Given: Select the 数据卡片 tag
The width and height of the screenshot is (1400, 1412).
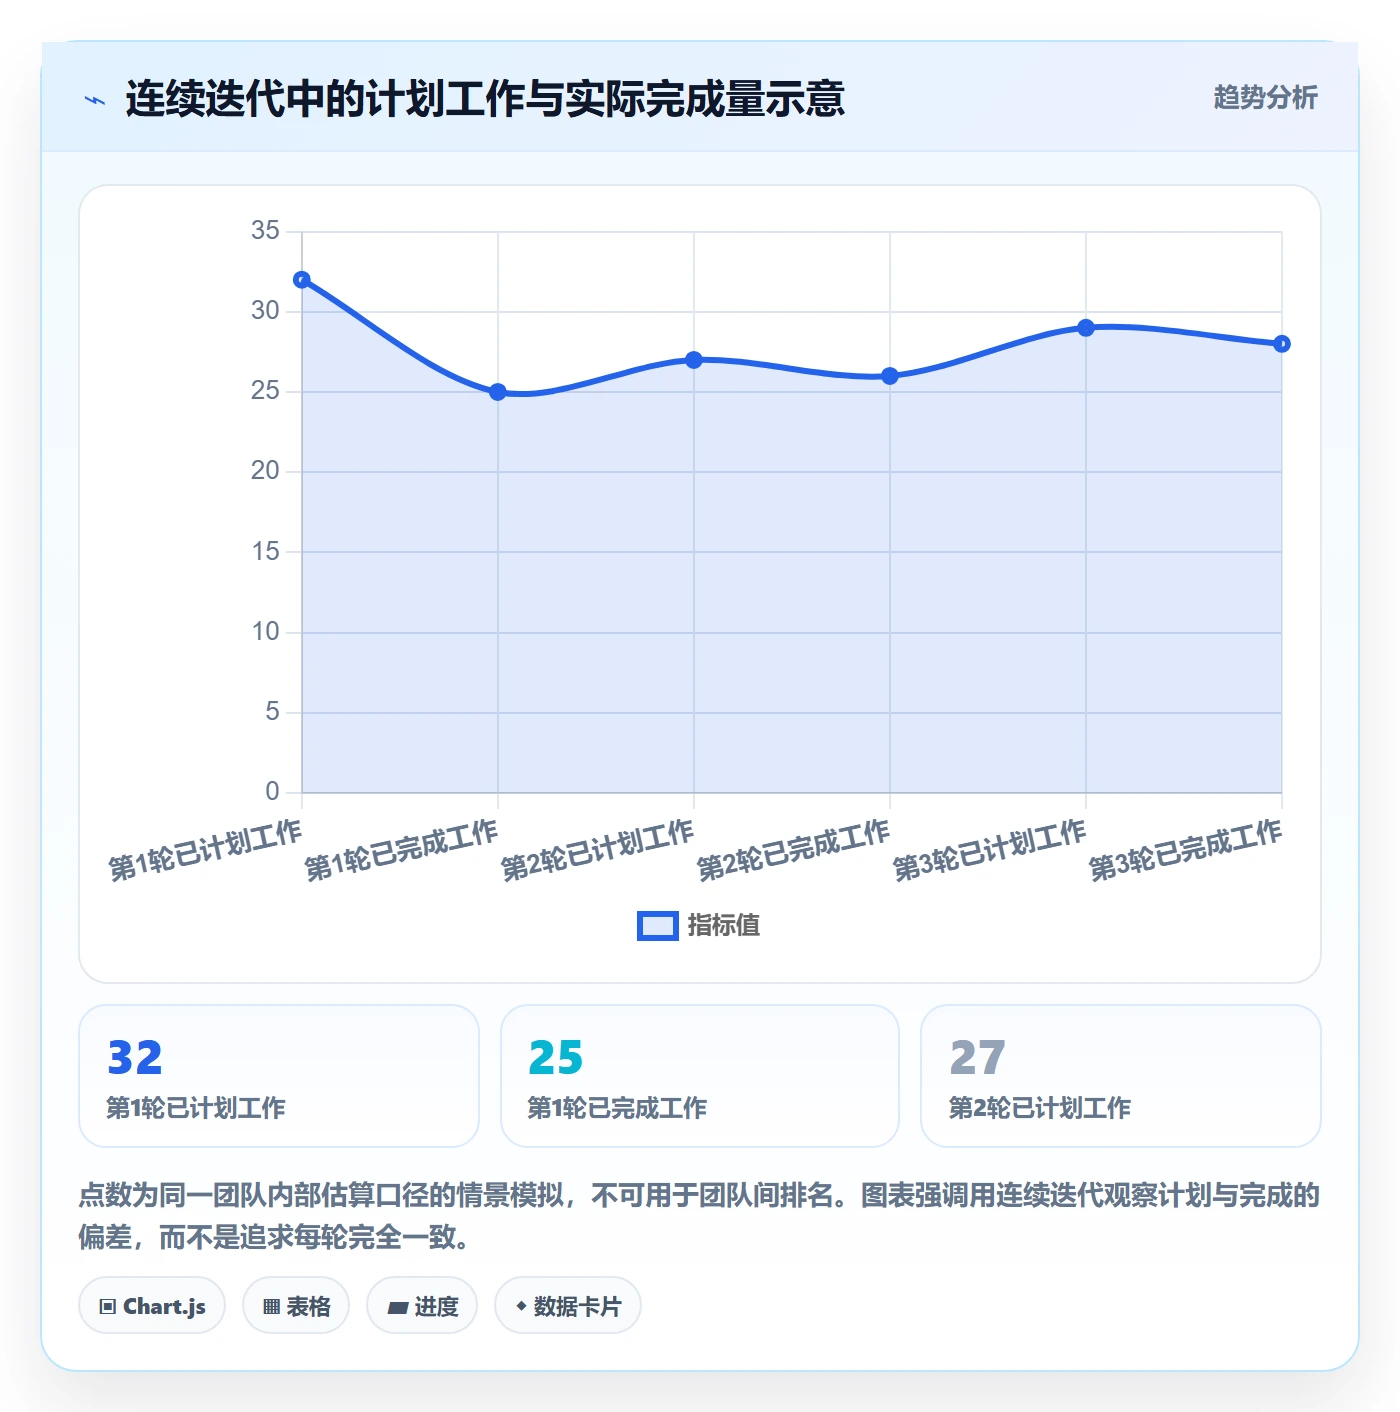Looking at the screenshot, I should [568, 1305].
